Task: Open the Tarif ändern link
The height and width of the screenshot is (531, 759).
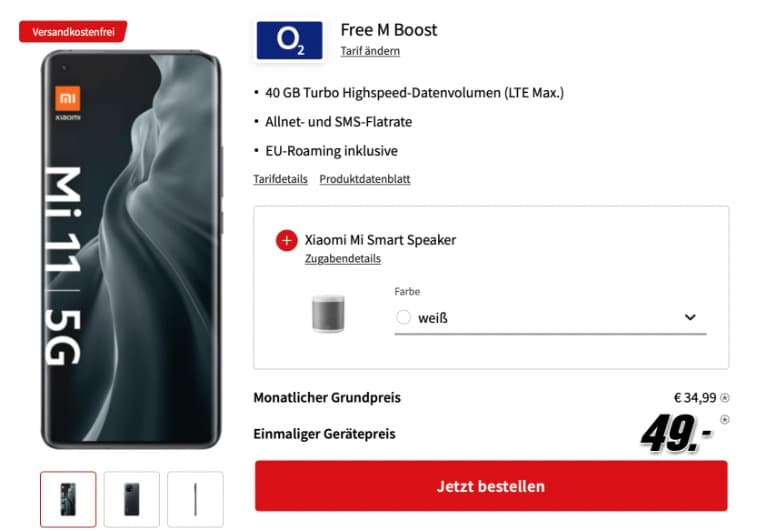Action: pyautogui.click(x=370, y=51)
